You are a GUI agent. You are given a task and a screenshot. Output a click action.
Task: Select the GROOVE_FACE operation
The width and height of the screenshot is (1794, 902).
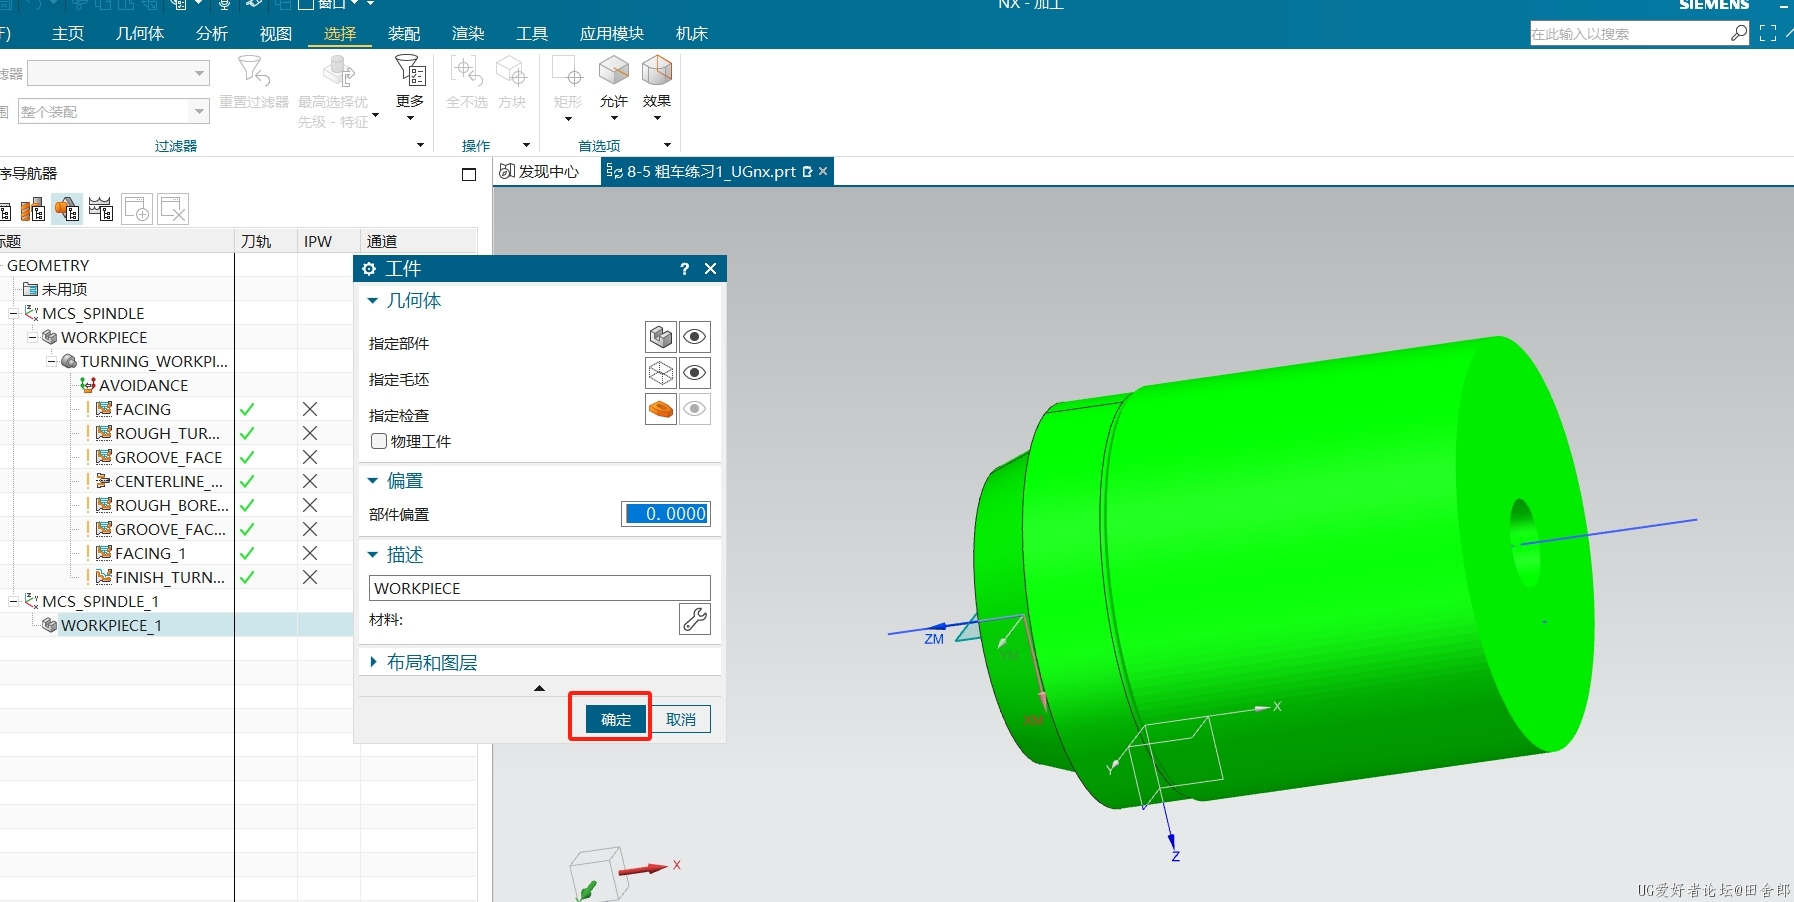coord(168,457)
